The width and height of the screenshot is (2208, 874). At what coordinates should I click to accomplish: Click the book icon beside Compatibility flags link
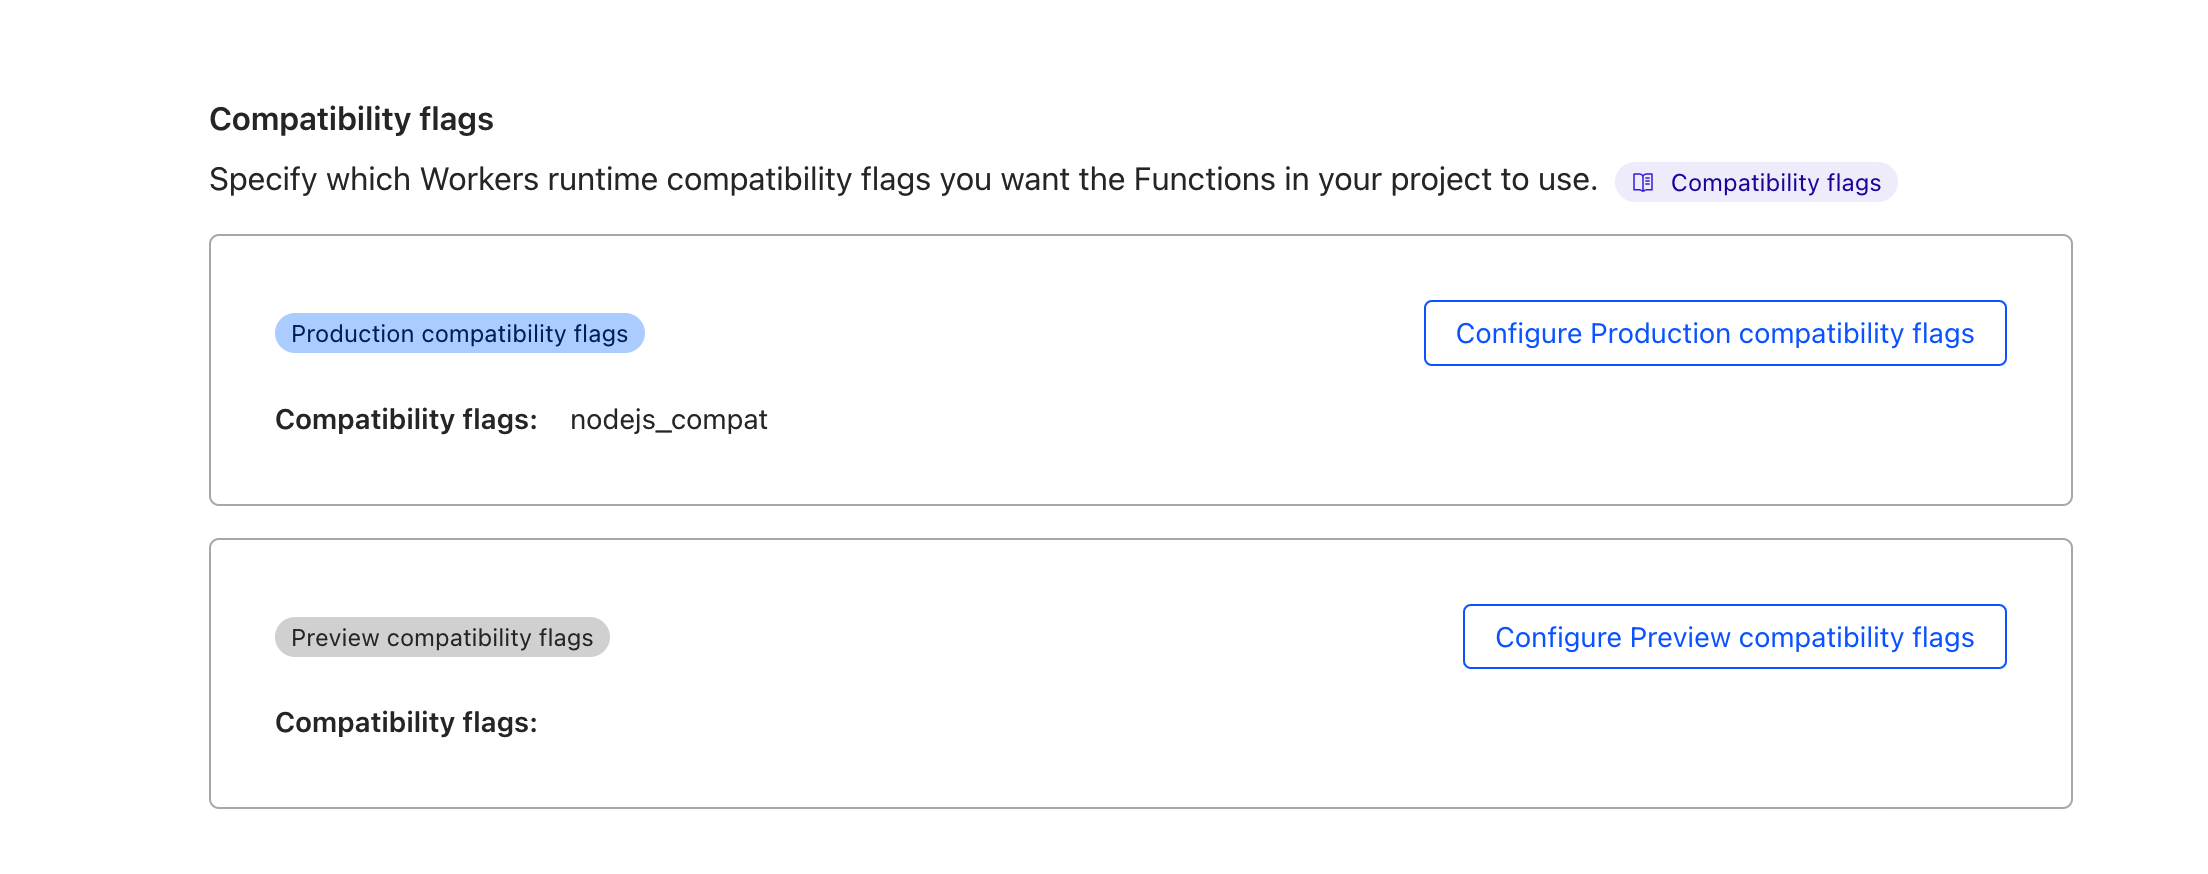click(1643, 182)
